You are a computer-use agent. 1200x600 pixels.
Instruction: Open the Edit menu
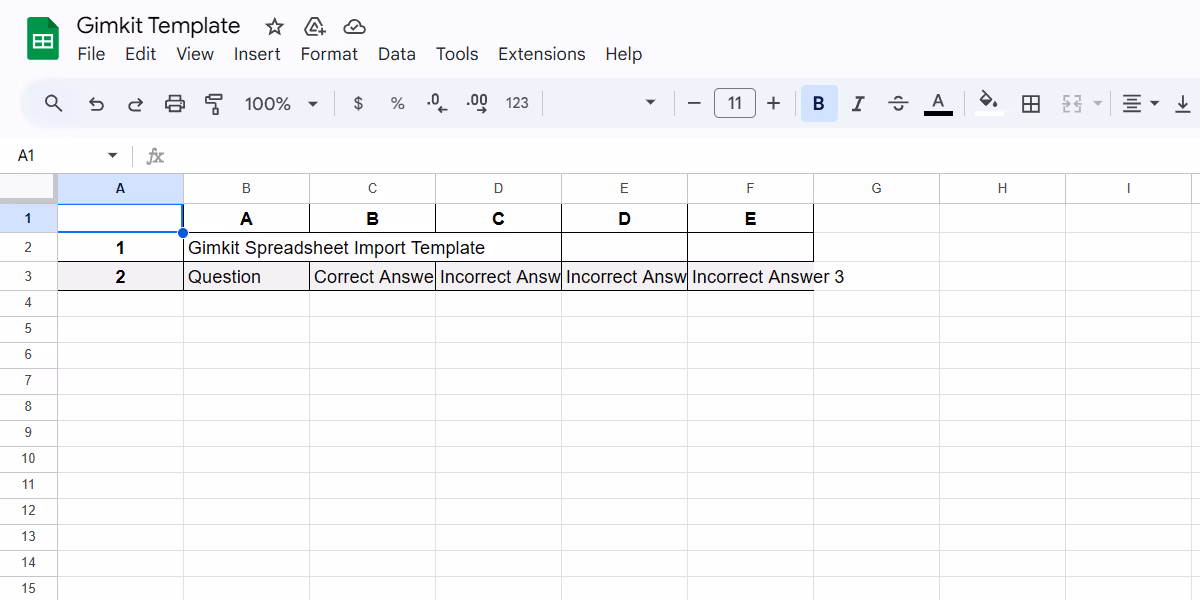coord(141,54)
